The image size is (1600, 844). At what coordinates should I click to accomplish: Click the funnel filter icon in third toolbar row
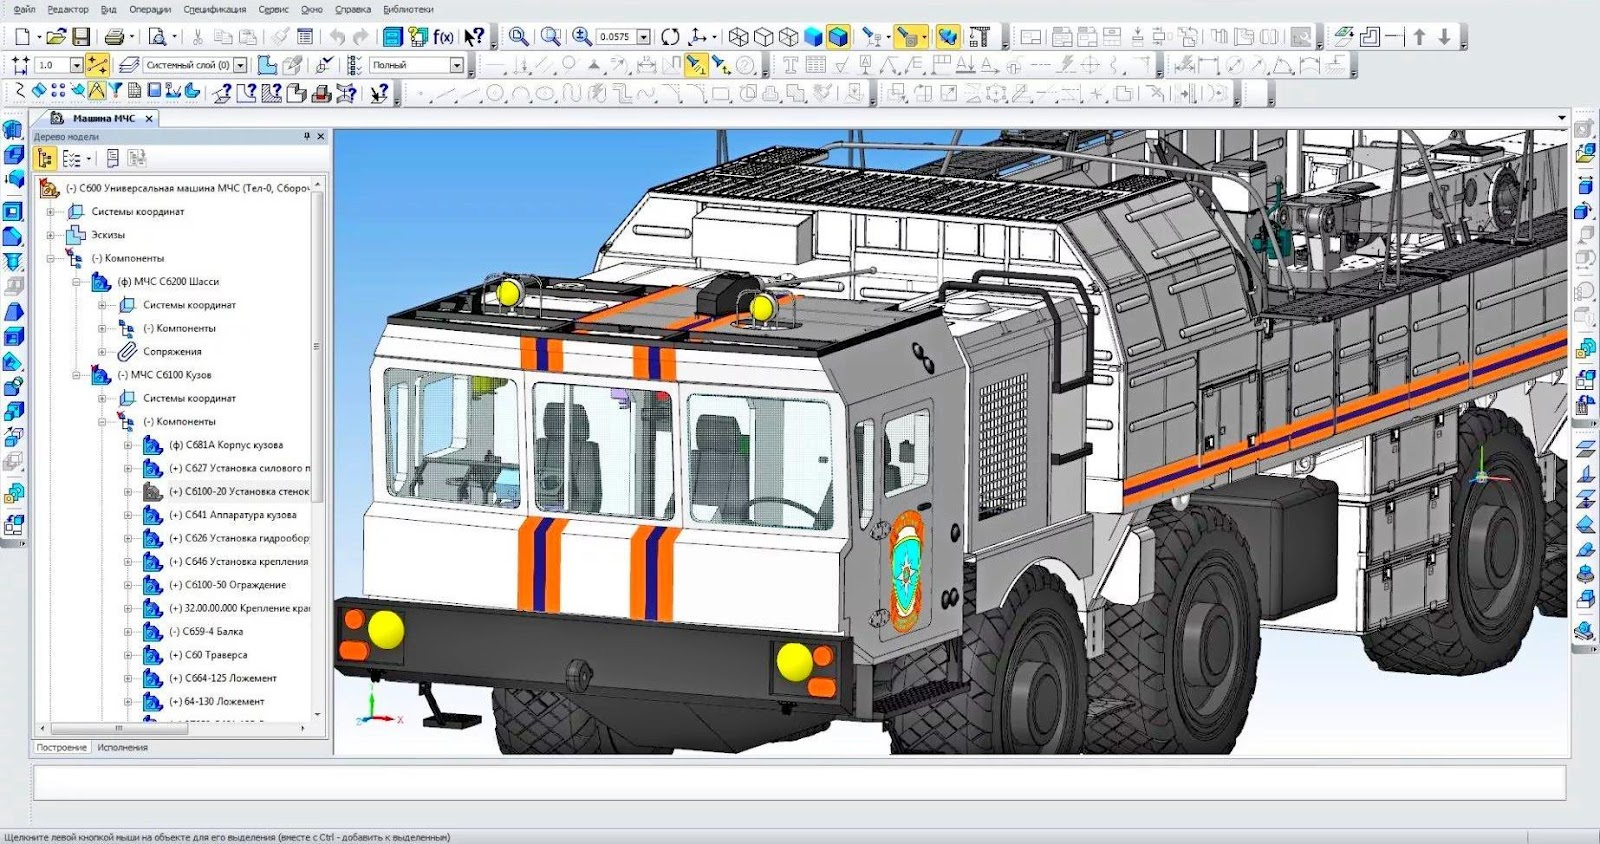(115, 92)
